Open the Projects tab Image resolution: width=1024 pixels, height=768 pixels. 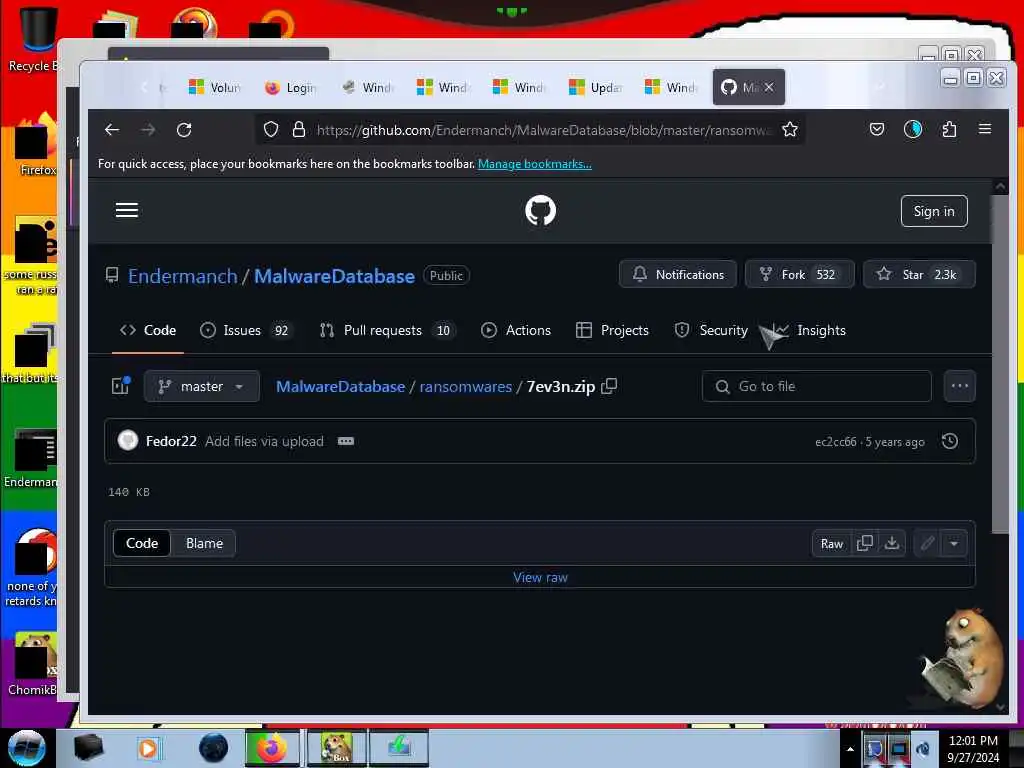[613, 330]
